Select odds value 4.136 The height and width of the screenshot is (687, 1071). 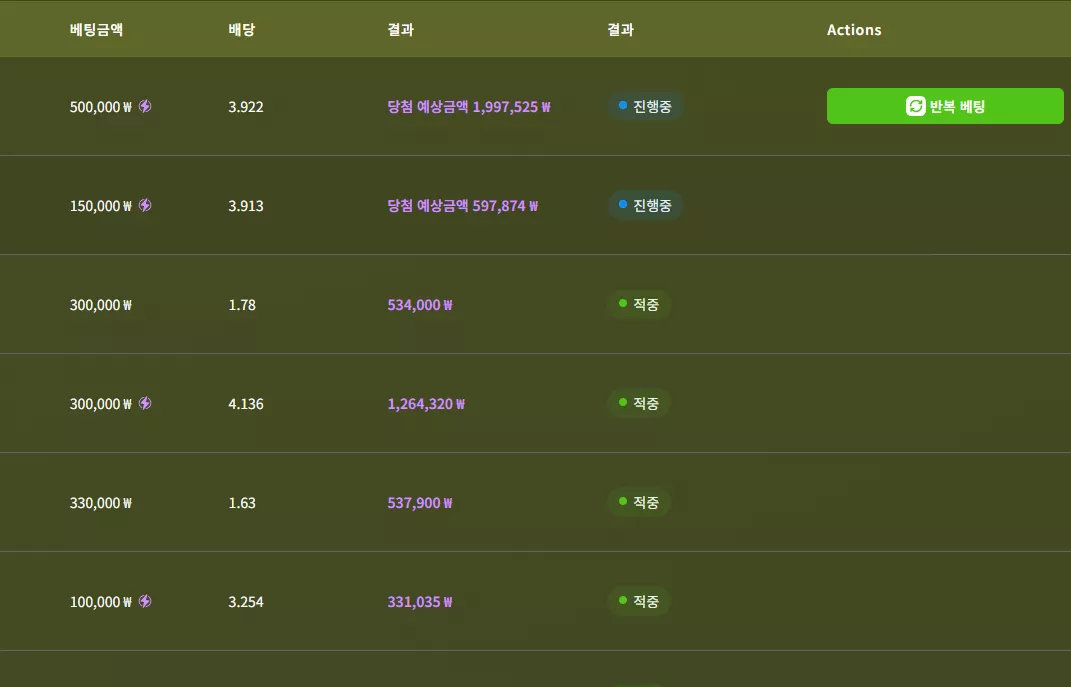246,404
